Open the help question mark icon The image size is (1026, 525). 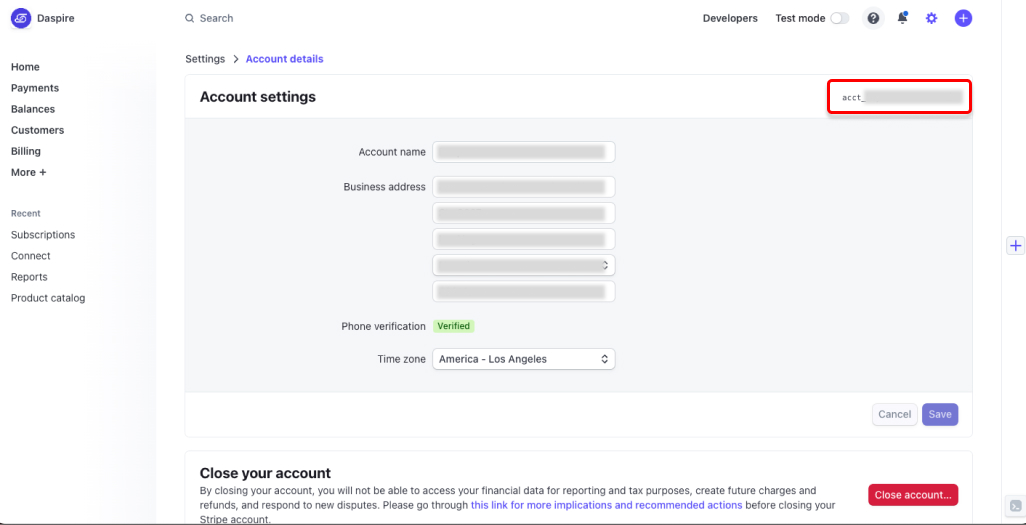pyautogui.click(x=873, y=18)
